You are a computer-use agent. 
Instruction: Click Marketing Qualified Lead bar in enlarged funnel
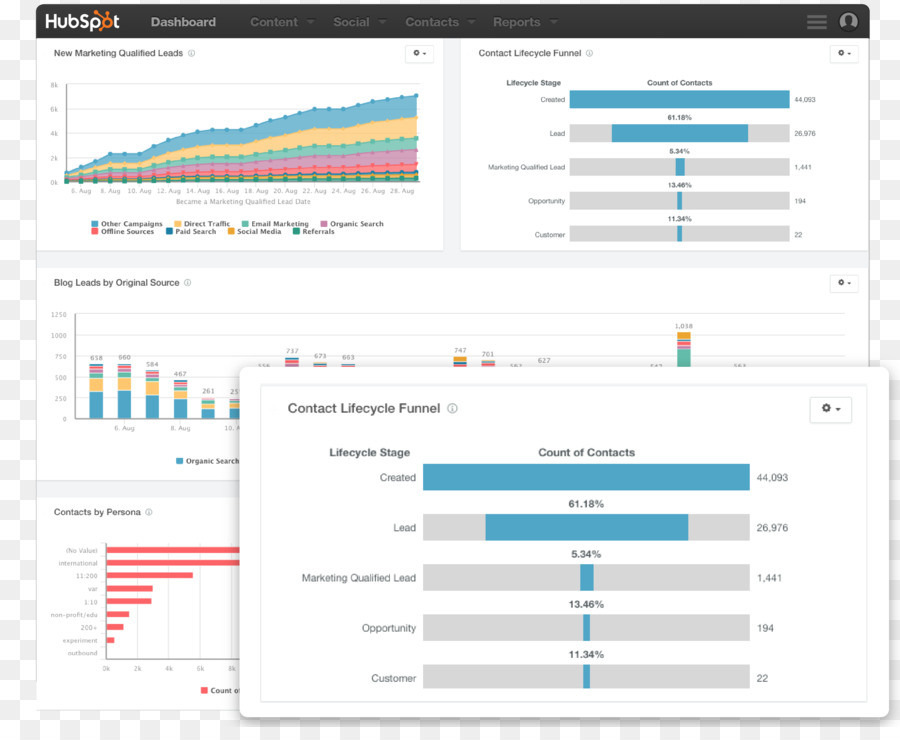[x=587, y=578]
